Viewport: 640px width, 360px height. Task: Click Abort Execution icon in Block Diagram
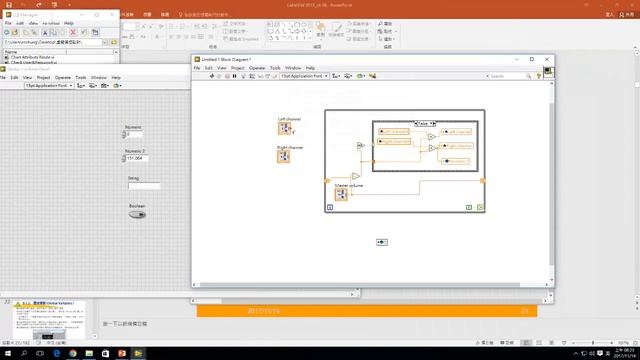227,76
